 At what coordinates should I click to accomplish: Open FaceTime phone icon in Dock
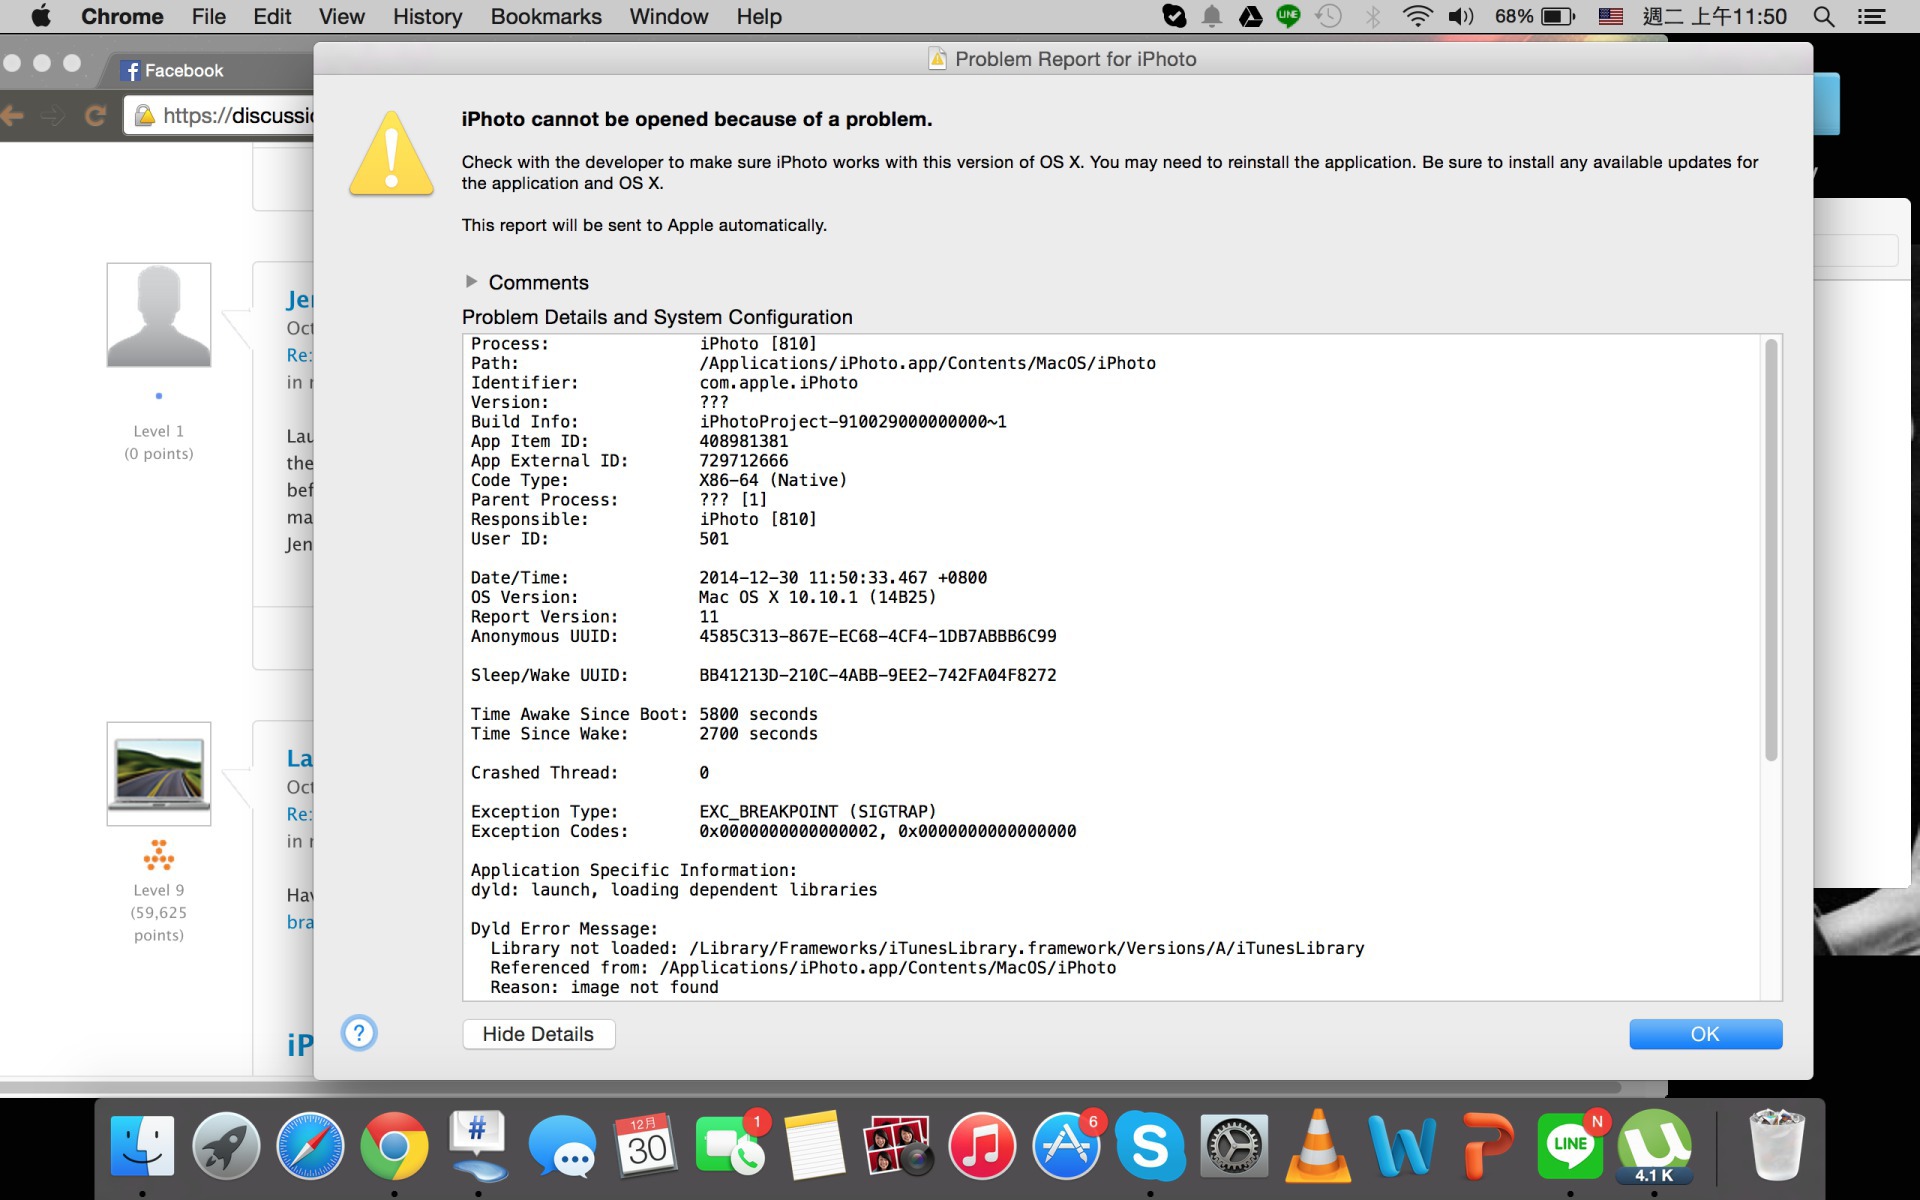pyautogui.click(x=730, y=1146)
